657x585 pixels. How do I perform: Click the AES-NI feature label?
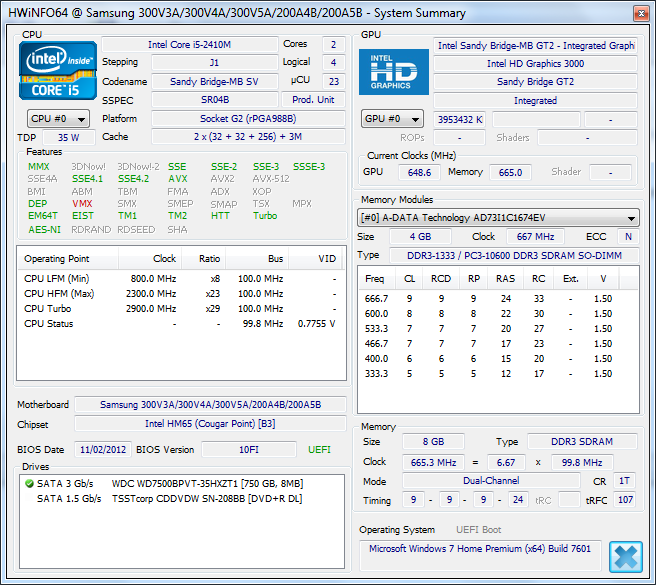[x=44, y=230]
